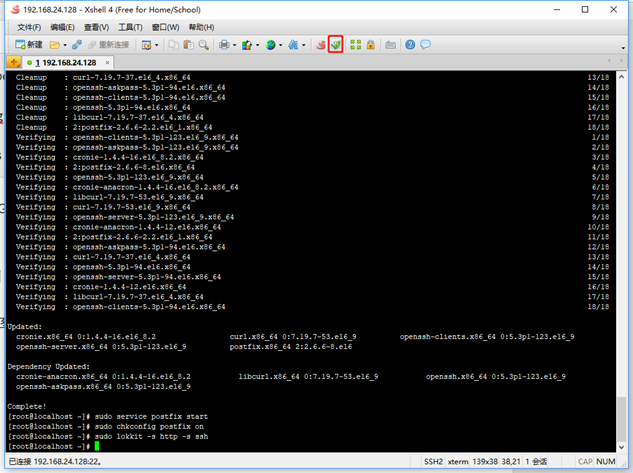The height and width of the screenshot is (473, 633).
Task: Click the 重新连接 reconnect button
Action: (x=109, y=45)
